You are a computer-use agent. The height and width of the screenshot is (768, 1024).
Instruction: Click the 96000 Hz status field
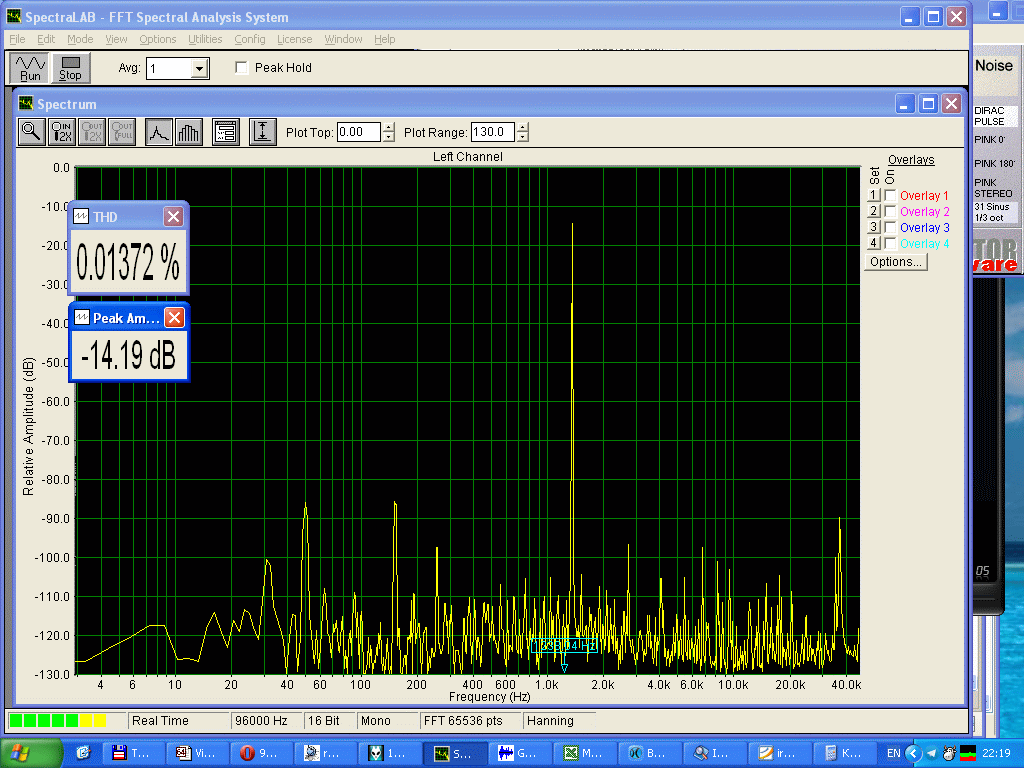click(x=265, y=720)
